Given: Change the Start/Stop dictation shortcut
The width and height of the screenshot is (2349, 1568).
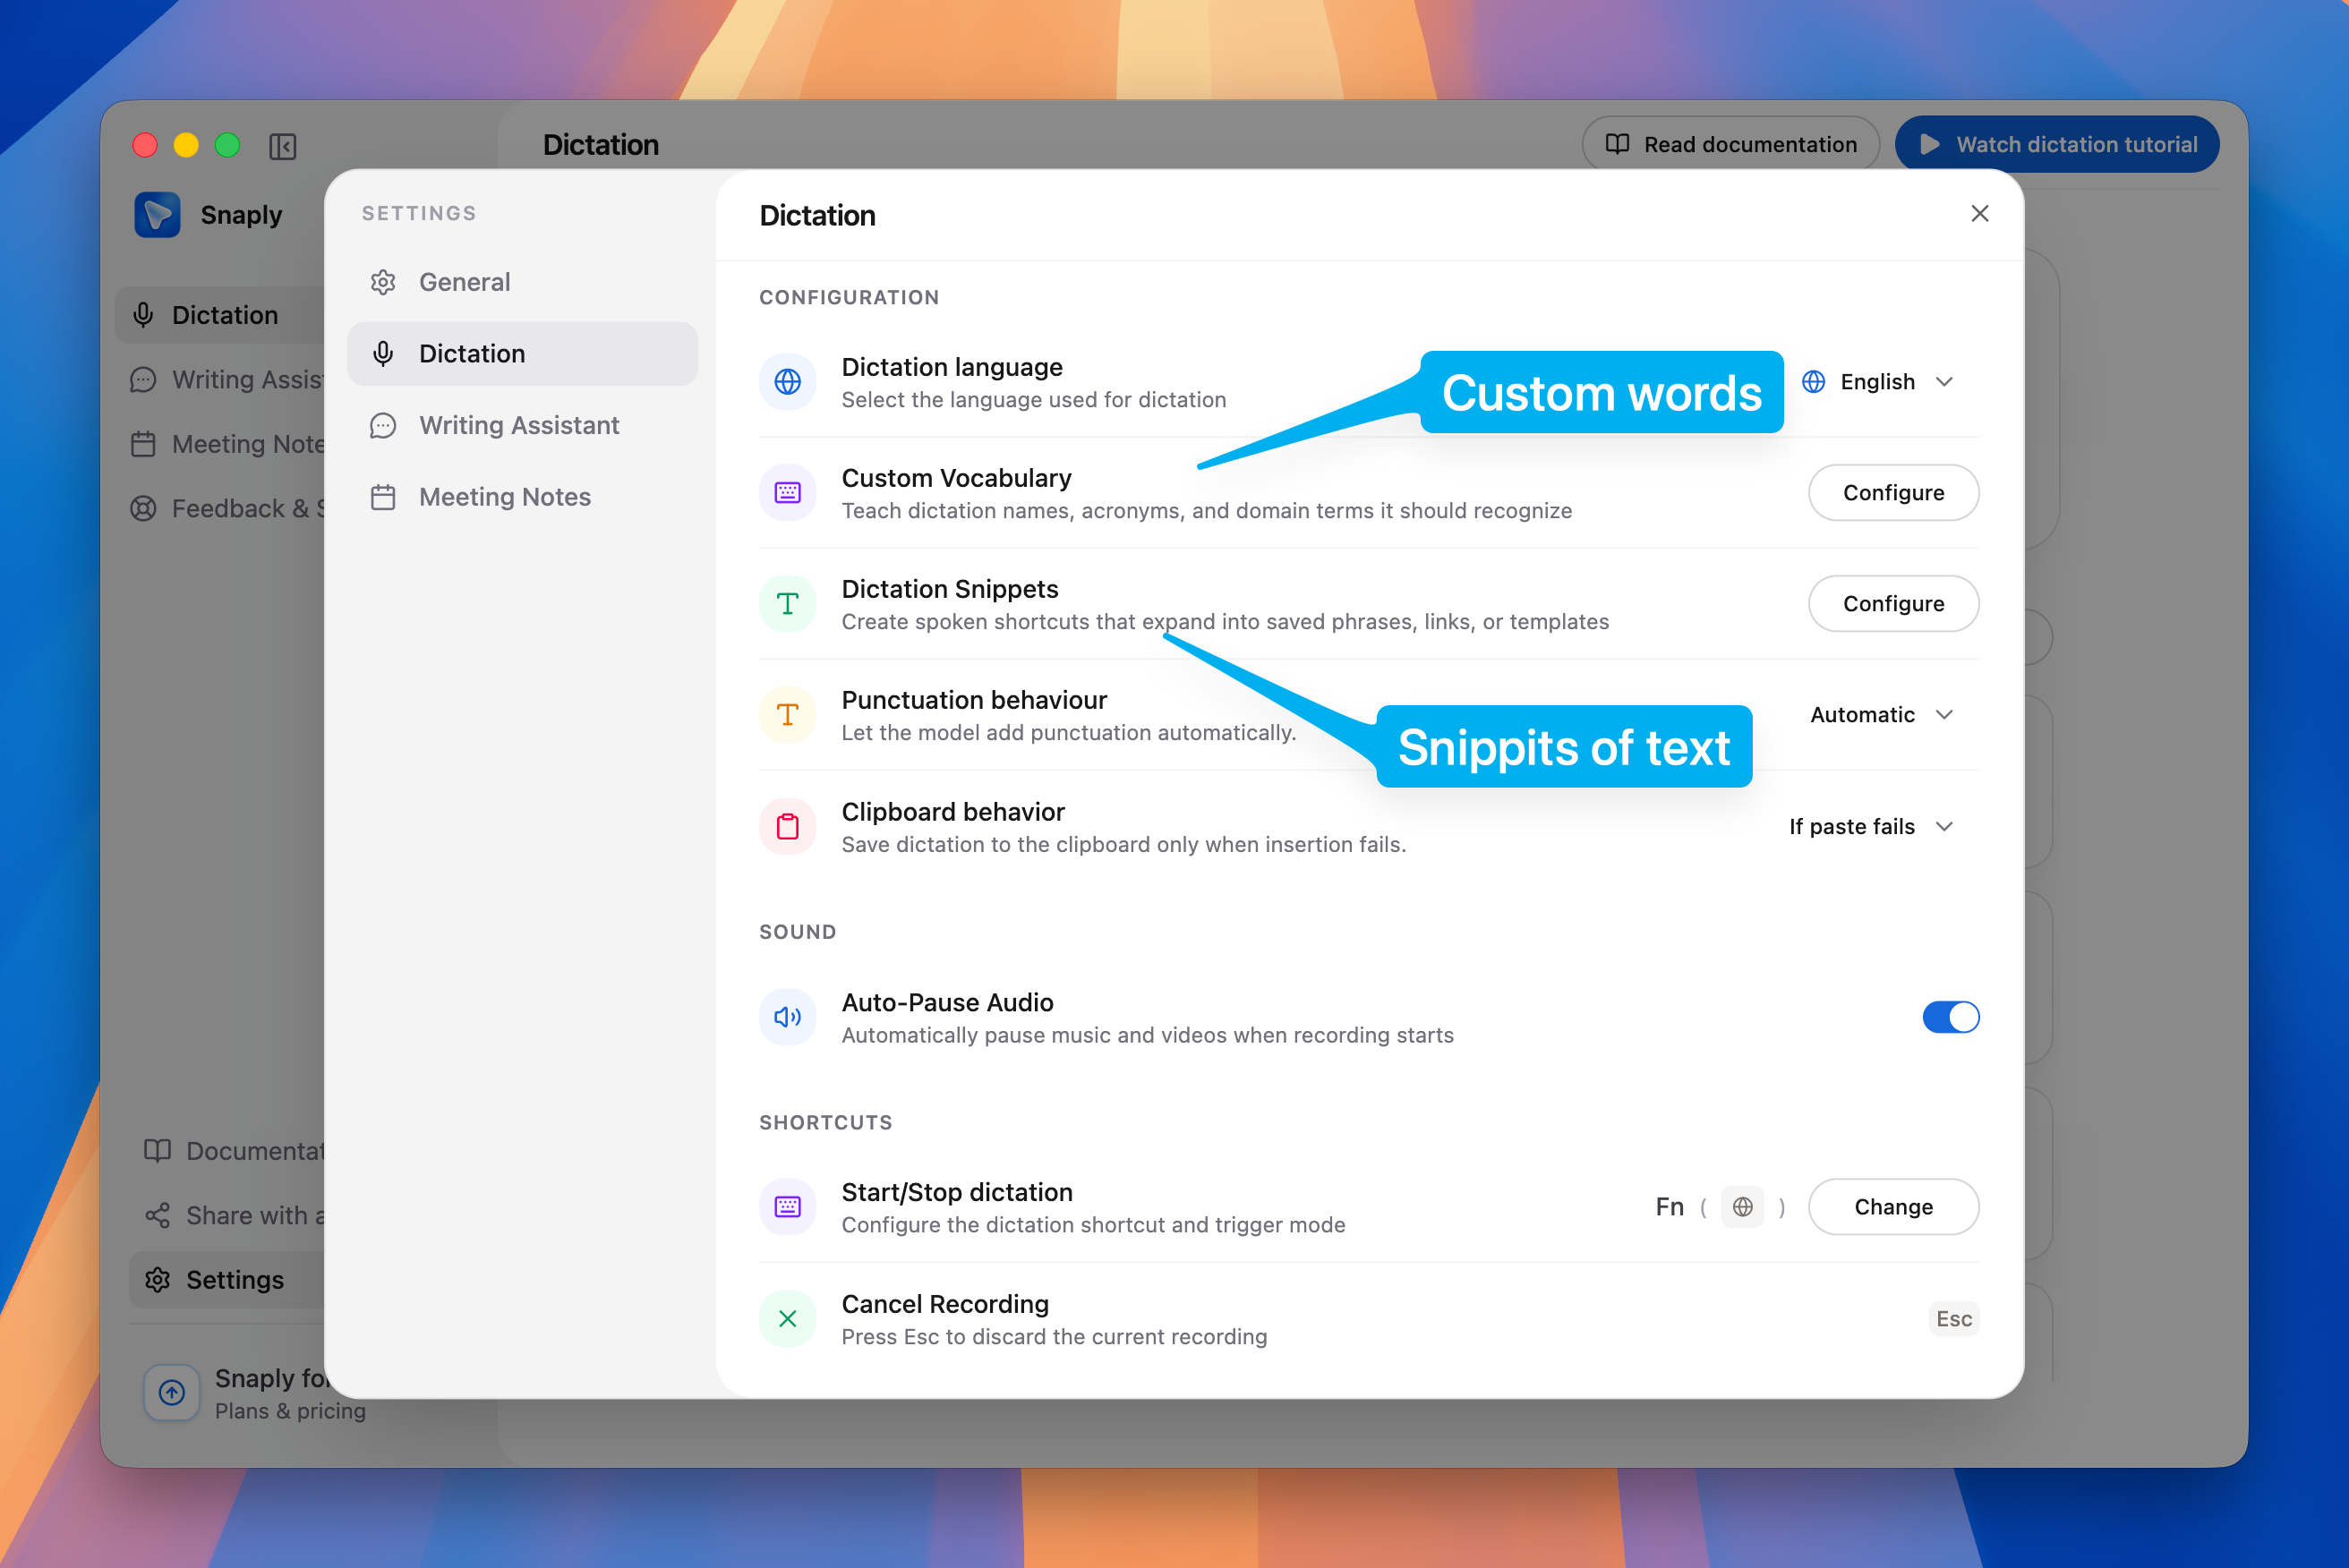Looking at the screenshot, I should point(1893,1207).
